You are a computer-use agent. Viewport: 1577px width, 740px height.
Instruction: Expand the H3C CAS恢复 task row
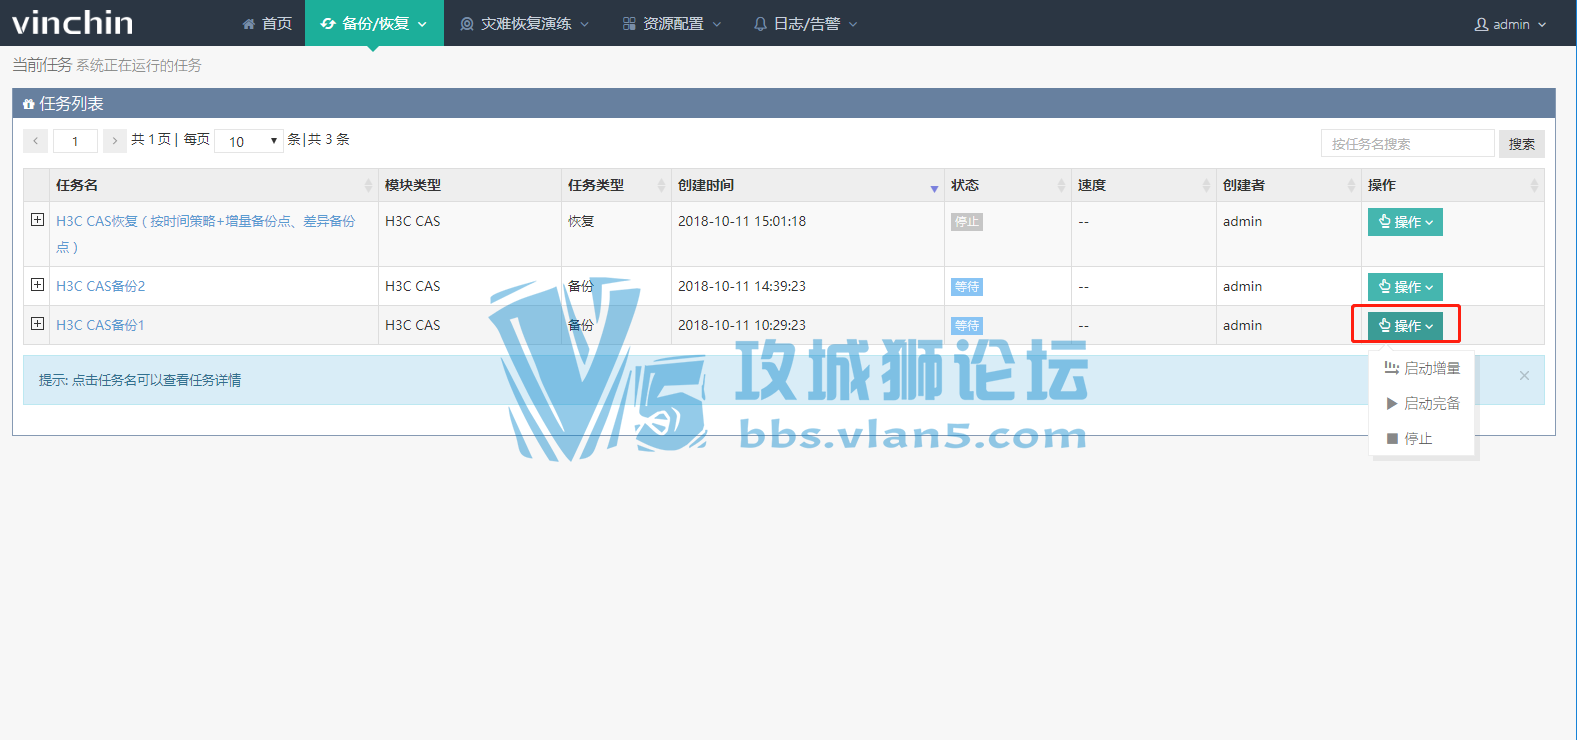37,219
